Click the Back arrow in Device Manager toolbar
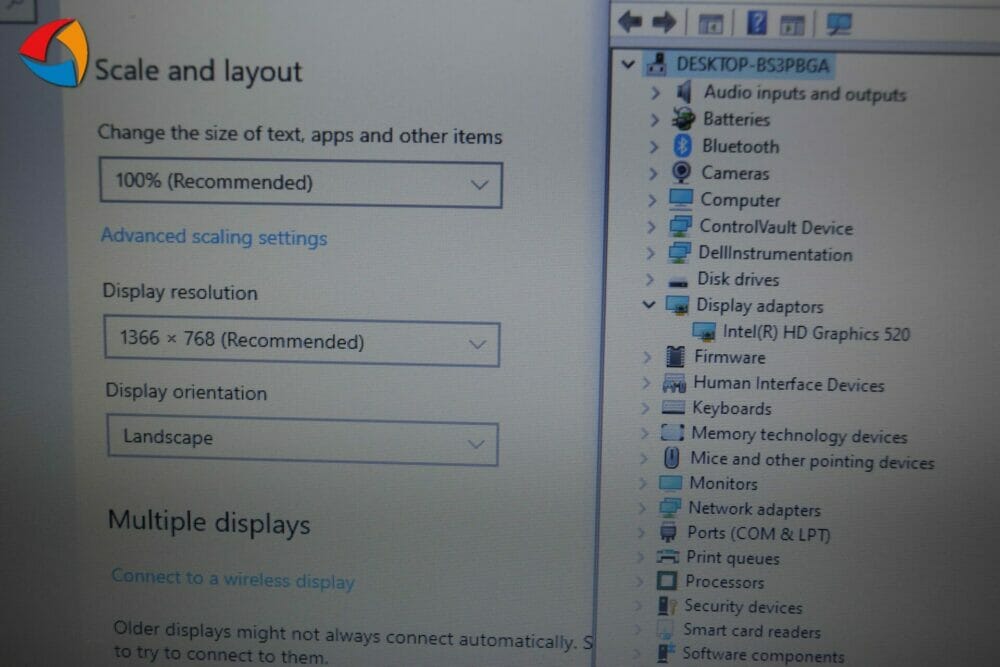Viewport: 1000px width, 667px height. [630, 22]
